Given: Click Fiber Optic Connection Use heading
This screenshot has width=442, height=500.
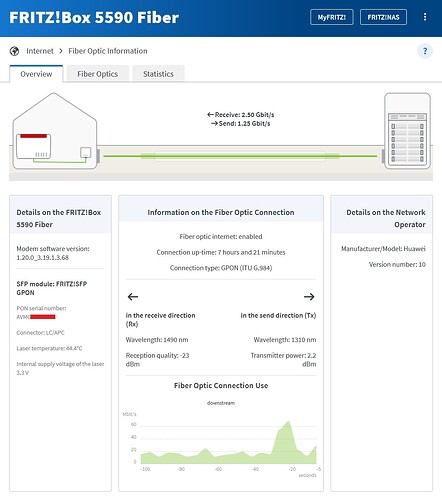Looking at the screenshot, I should point(221,385).
